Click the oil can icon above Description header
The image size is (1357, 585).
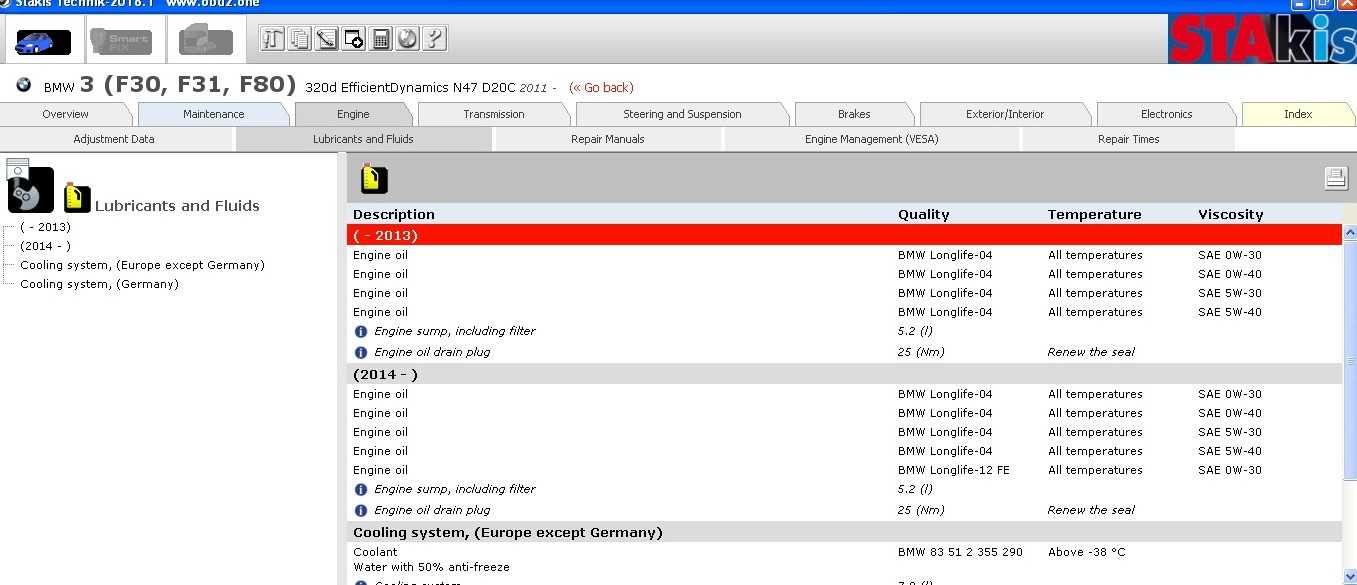(x=373, y=178)
